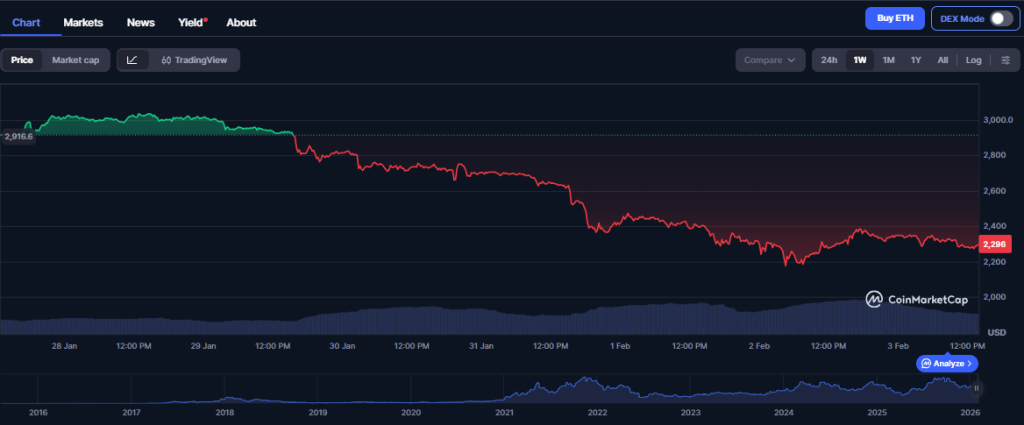Switch to TradingView chart mode
The height and width of the screenshot is (425, 1024).
click(x=194, y=60)
